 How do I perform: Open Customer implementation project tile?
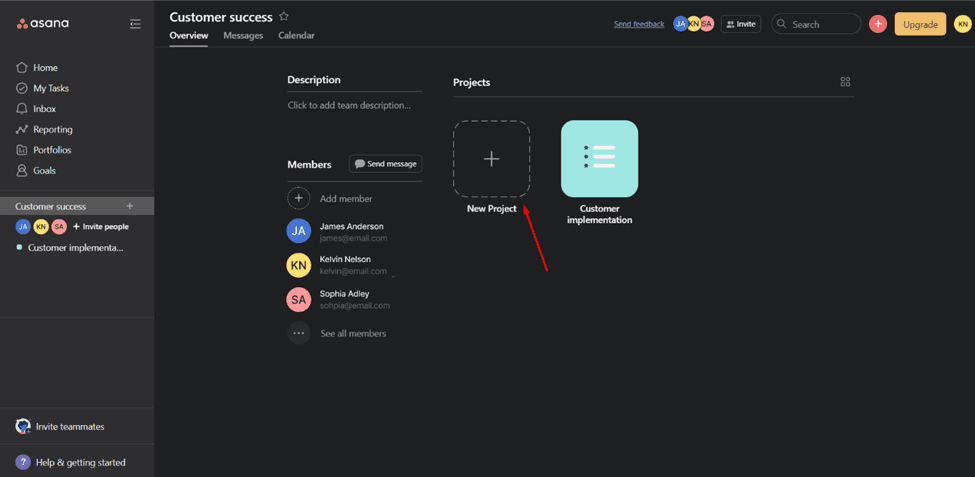599,159
